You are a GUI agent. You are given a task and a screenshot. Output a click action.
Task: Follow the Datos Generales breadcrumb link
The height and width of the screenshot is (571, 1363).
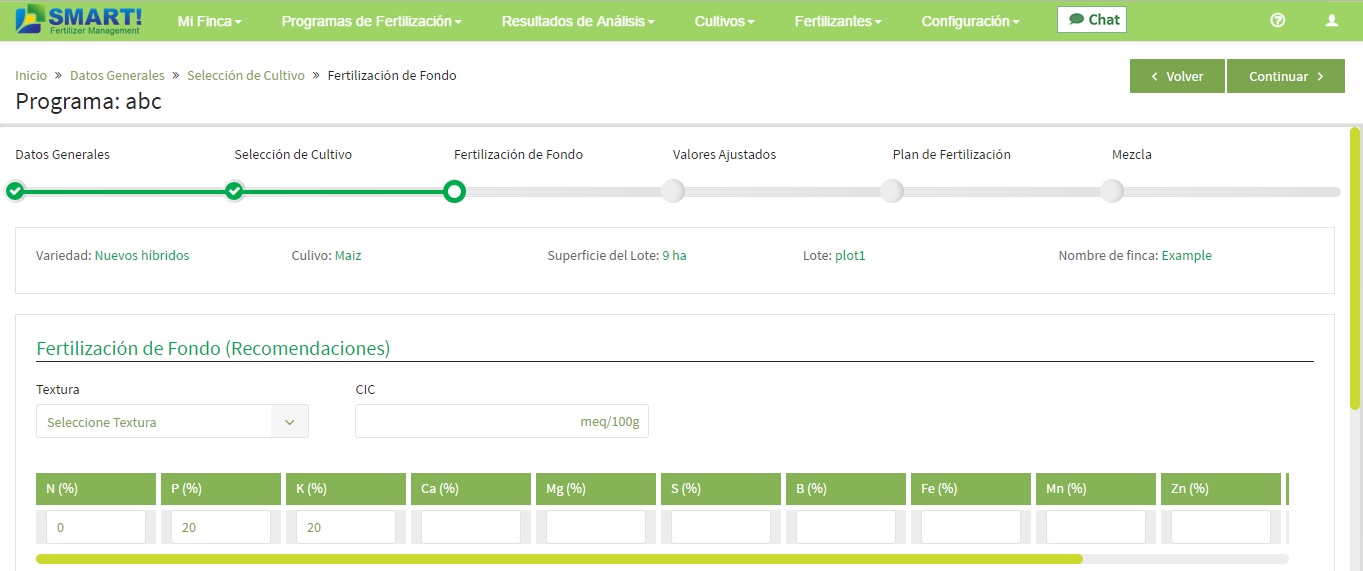[117, 75]
